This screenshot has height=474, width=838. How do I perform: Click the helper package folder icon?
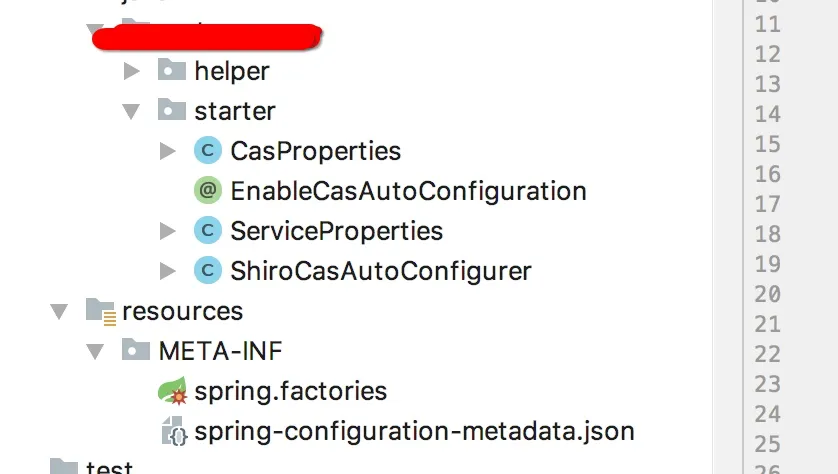click(x=172, y=71)
